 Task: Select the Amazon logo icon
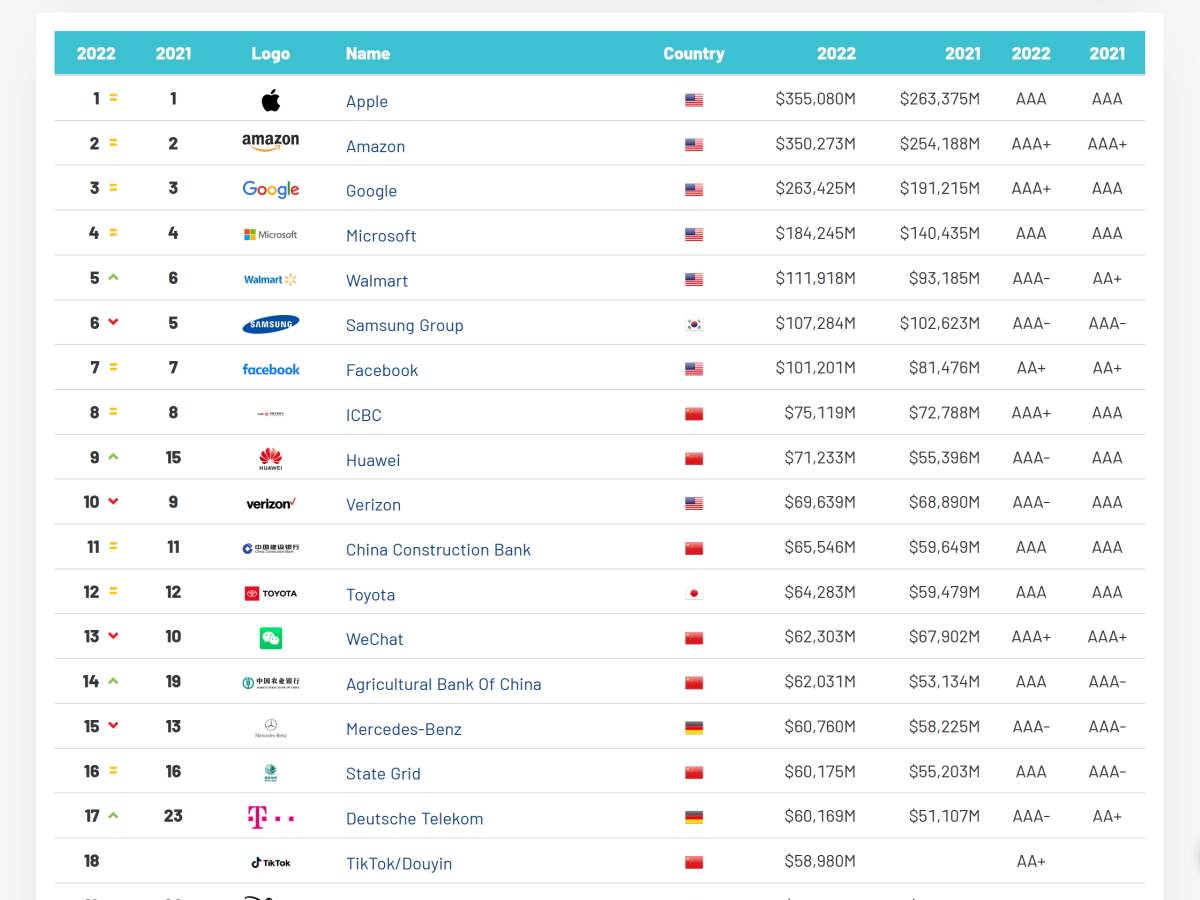tap(270, 142)
